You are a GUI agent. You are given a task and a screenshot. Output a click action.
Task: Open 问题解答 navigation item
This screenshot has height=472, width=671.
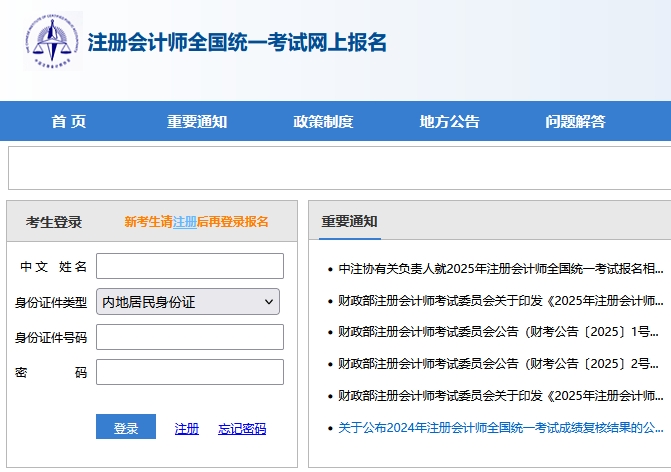[575, 122]
